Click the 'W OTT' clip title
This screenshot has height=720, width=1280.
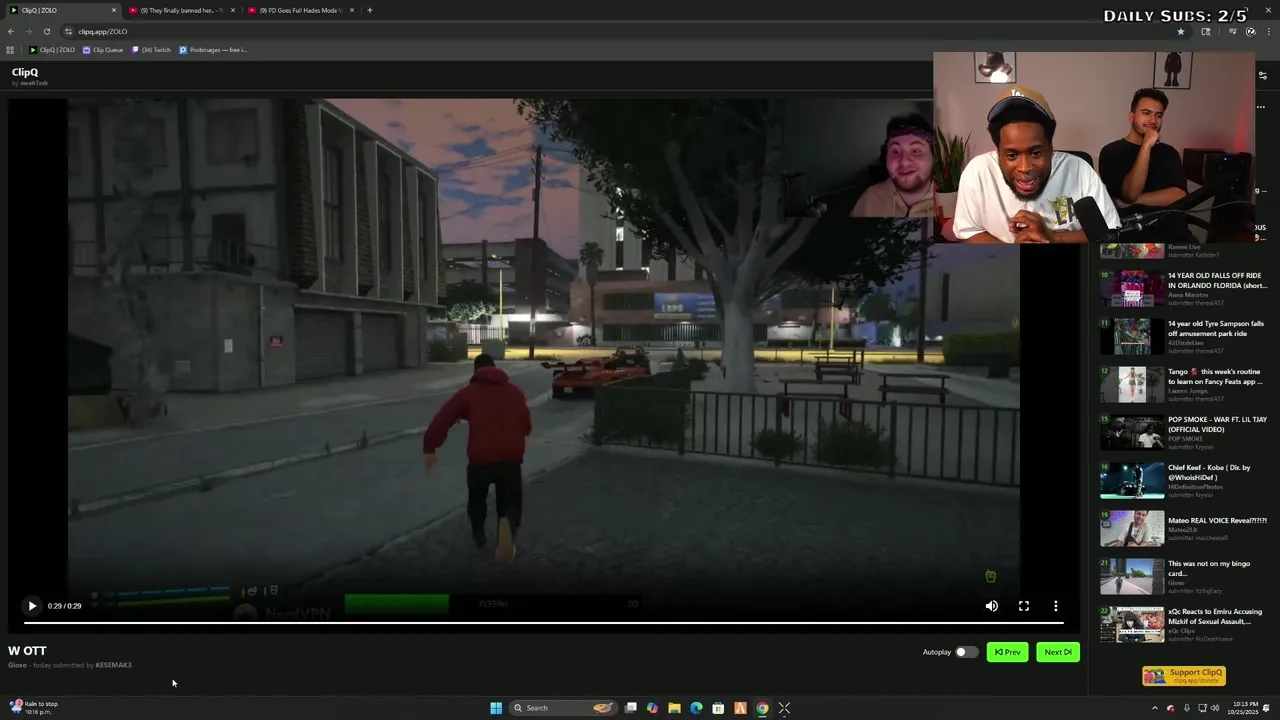pyautogui.click(x=27, y=651)
